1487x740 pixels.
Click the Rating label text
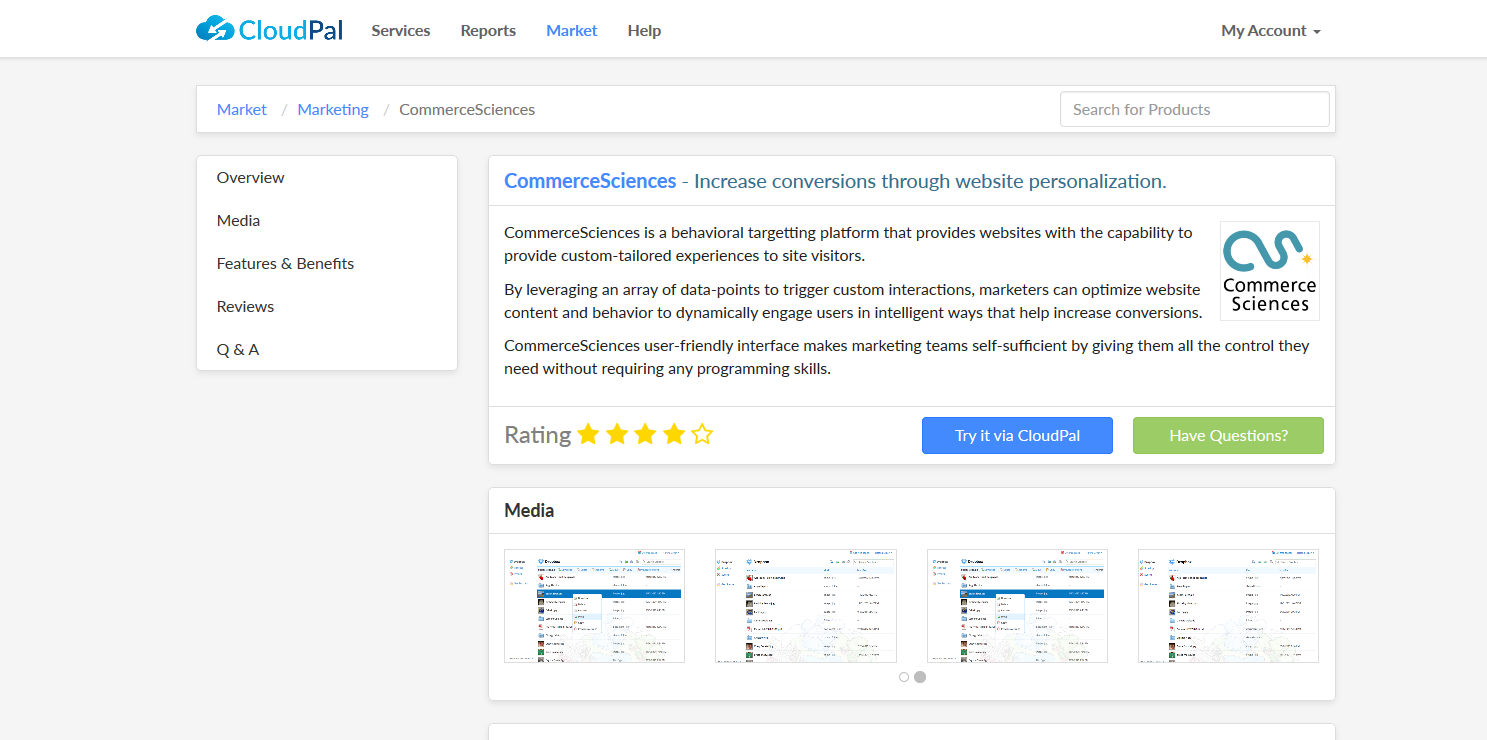537,435
